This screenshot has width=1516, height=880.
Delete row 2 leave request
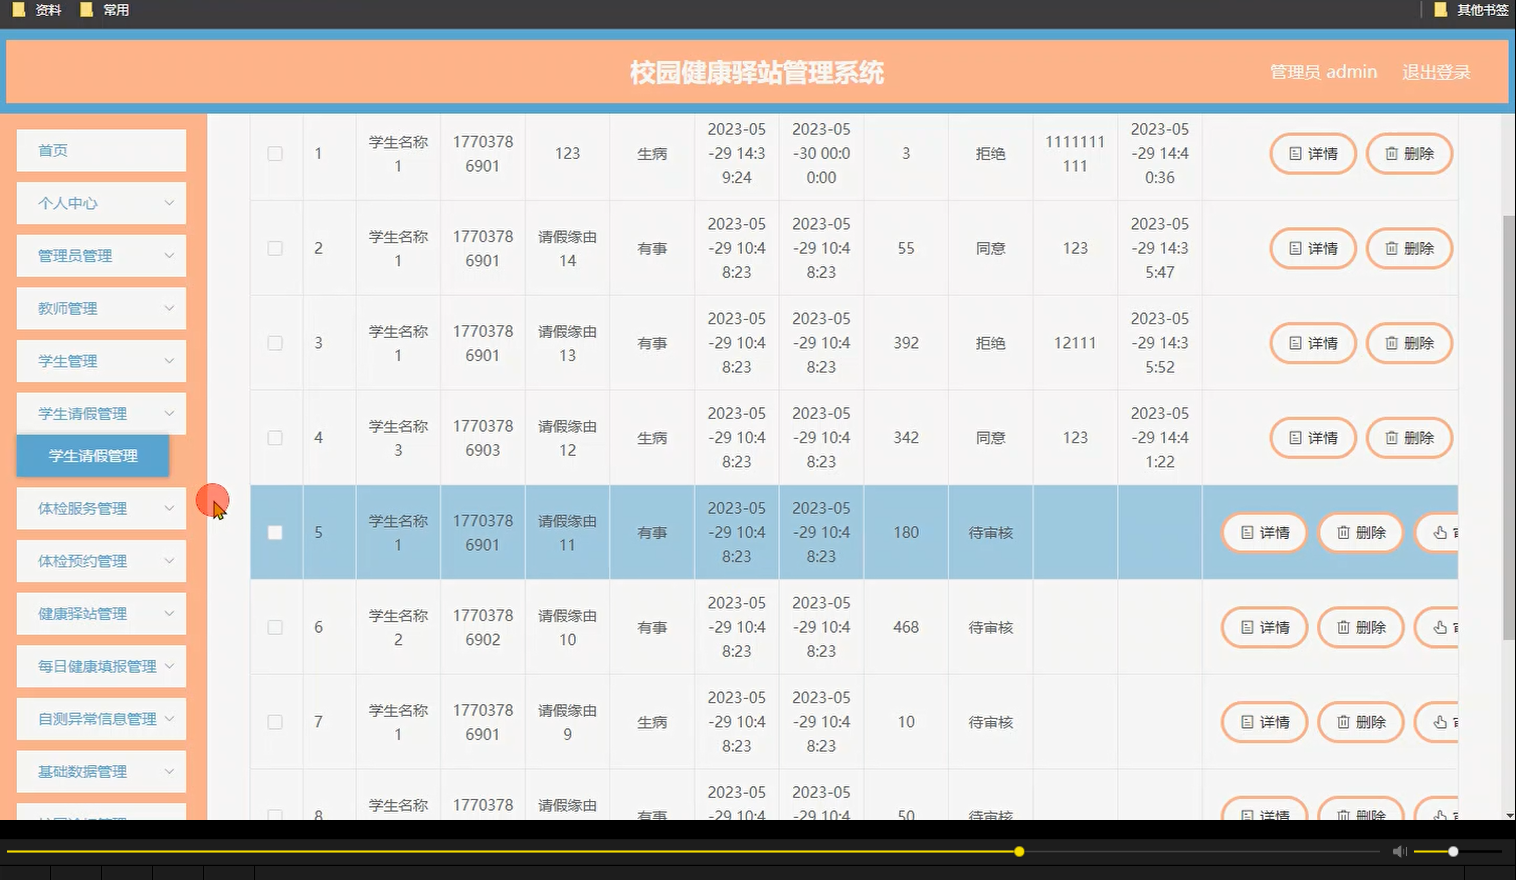[x=1409, y=248]
